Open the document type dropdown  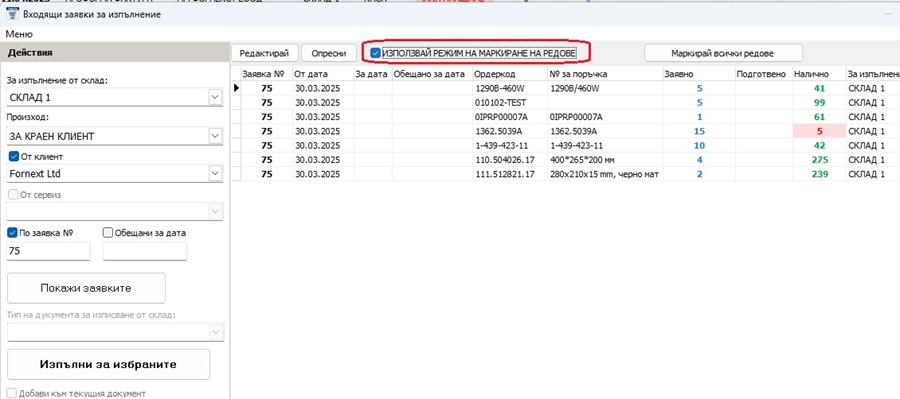[x=215, y=332]
